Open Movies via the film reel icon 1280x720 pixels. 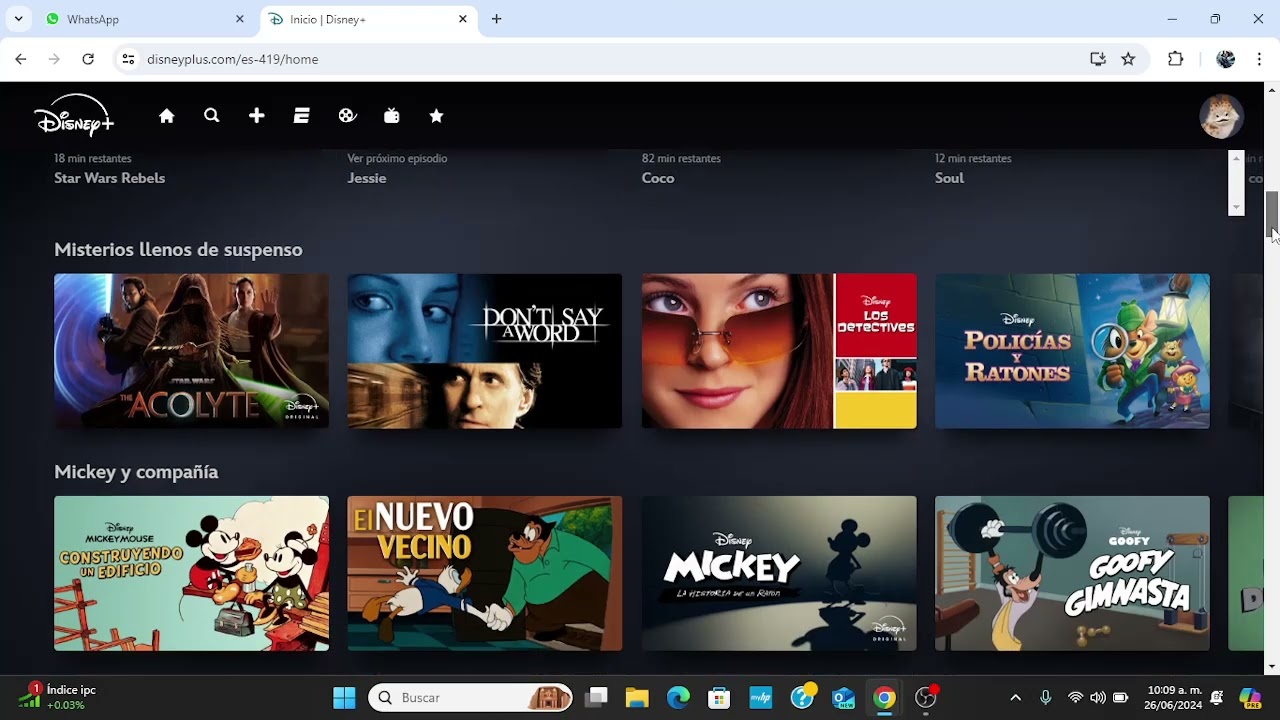347,116
